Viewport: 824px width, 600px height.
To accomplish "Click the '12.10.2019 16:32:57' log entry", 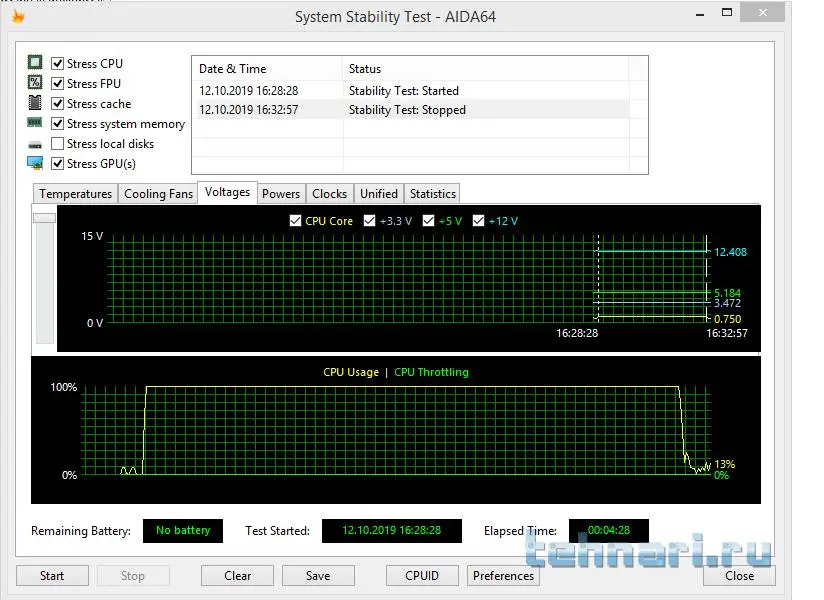I will point(249,110).
